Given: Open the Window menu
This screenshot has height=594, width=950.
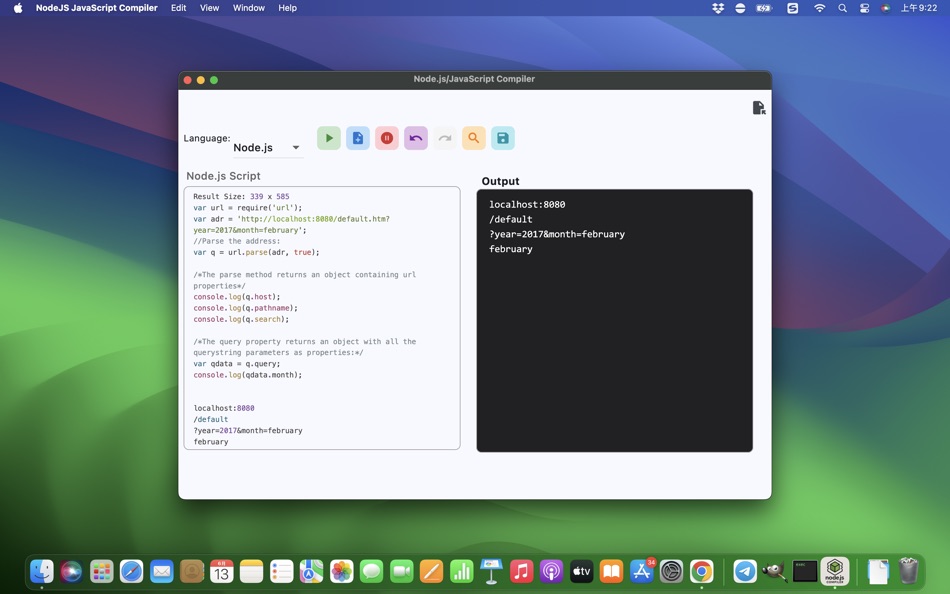Looking at the screenshot, I should coord(249,8).
